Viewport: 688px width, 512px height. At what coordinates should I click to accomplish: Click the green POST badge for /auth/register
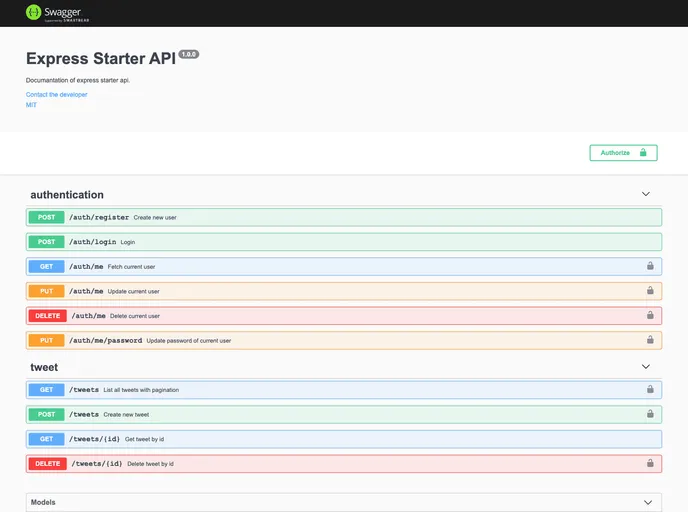click(x=47, y=217)
